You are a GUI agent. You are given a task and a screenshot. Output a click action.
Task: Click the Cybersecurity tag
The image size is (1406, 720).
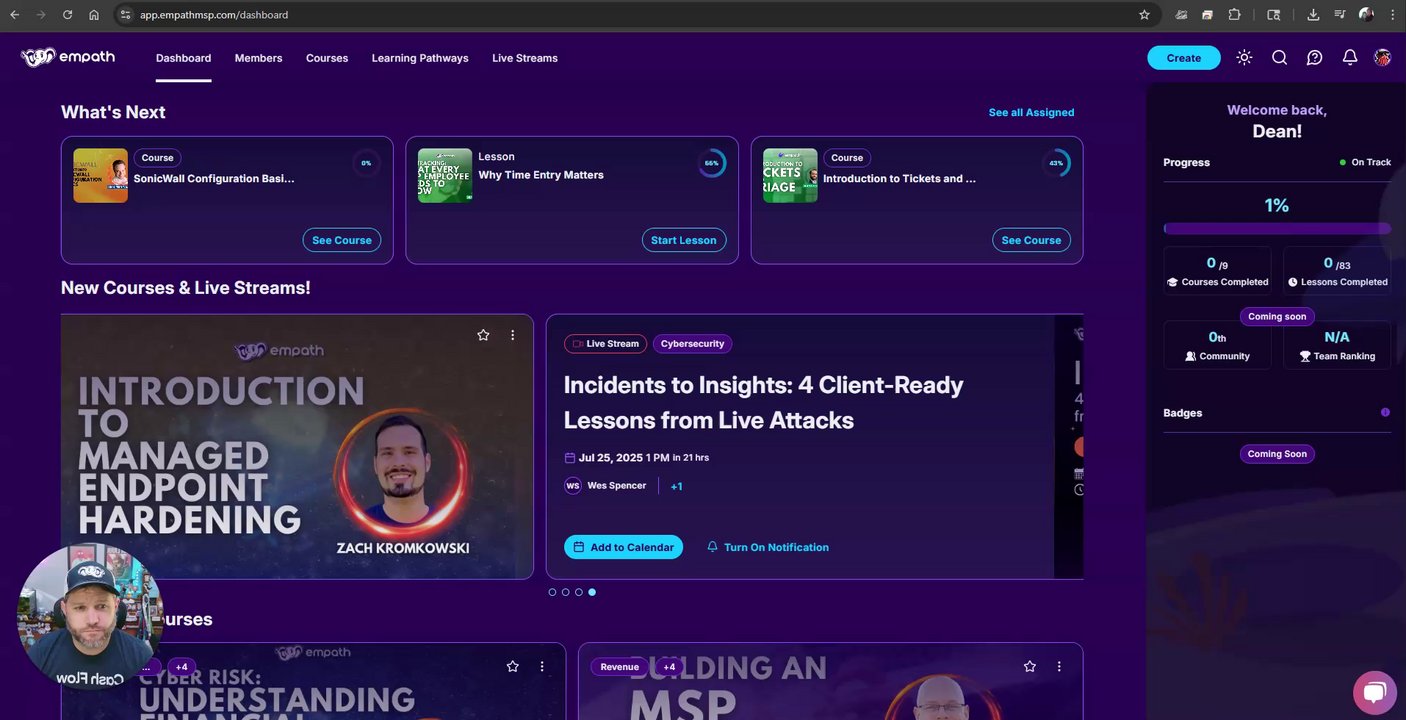point(692,344)
